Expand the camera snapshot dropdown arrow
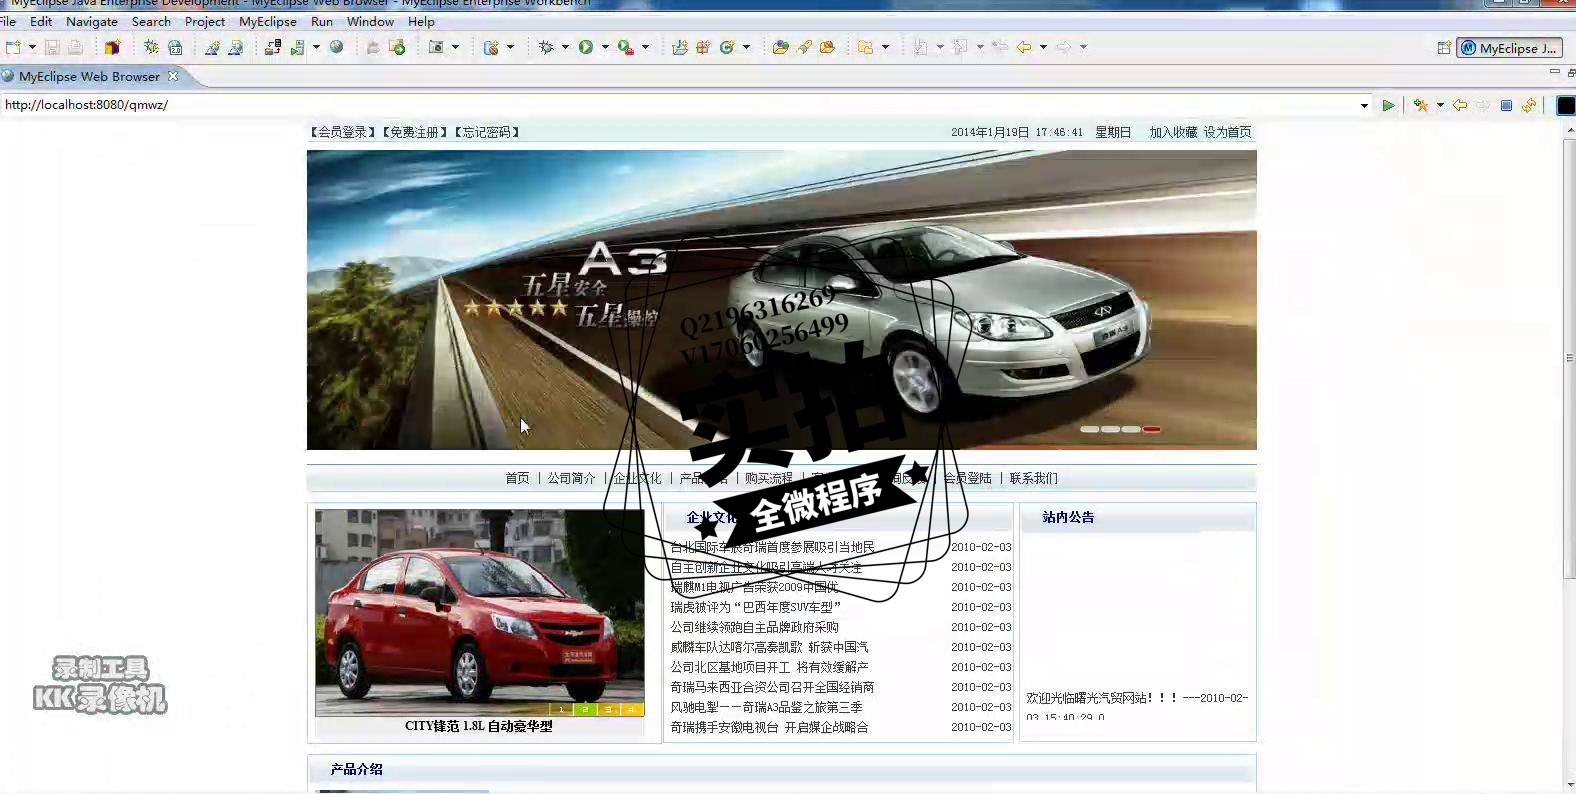Viewport: 1576px width, 794px height. (x=455, y=47)
